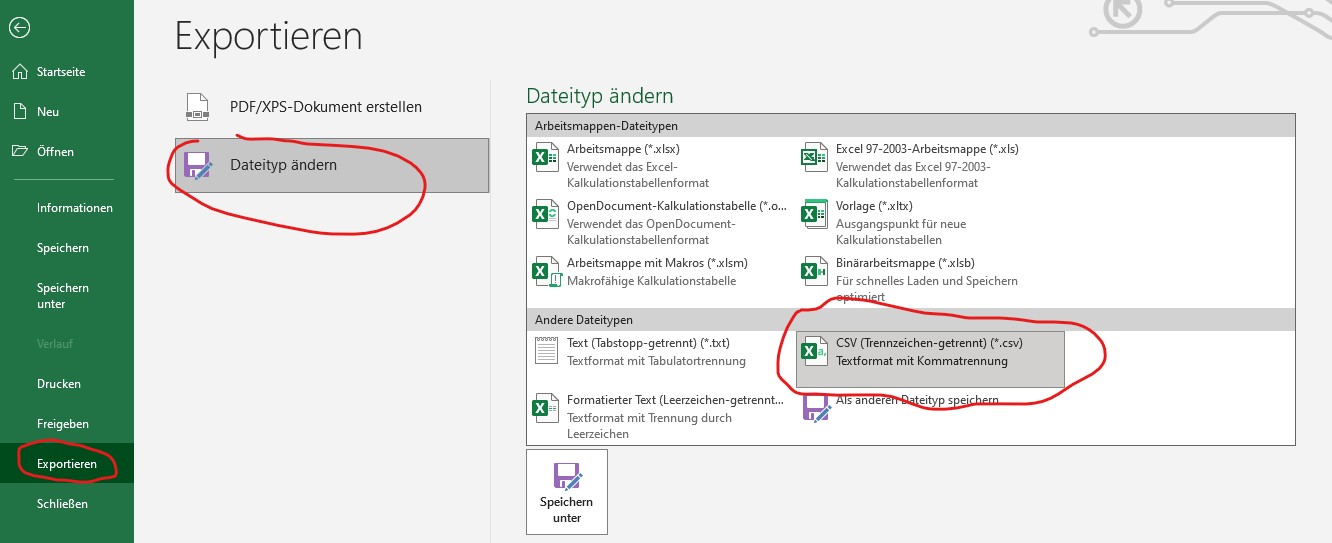
Task: Click the back arrow icon
Action: [19, 28]
